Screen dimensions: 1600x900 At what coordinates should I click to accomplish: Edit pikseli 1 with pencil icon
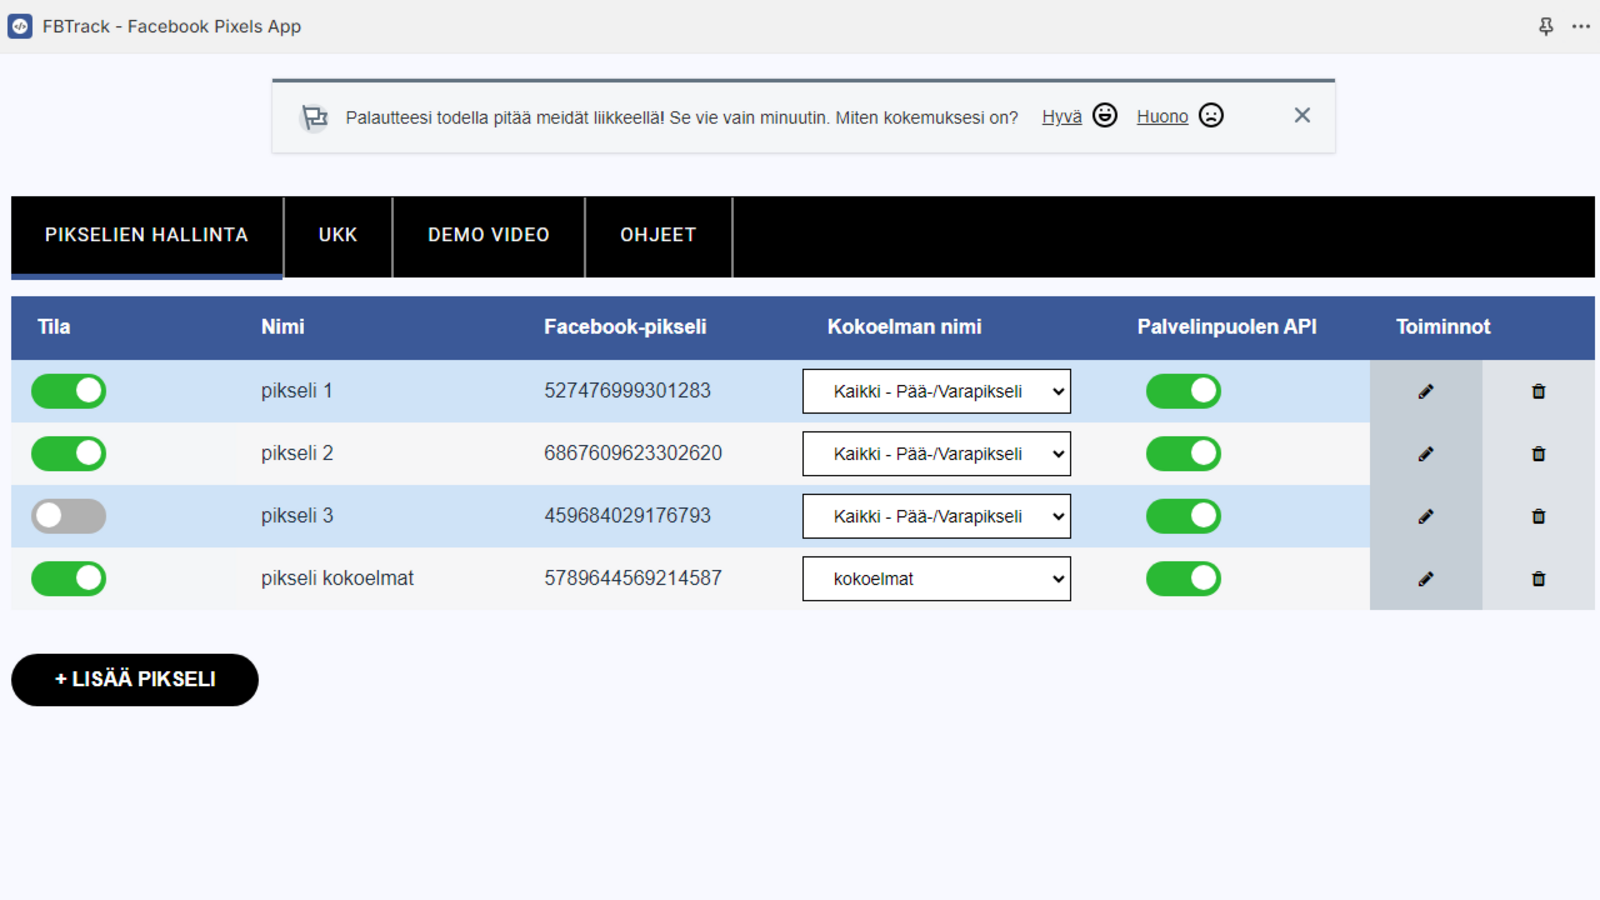click(x=1426, y=392)
